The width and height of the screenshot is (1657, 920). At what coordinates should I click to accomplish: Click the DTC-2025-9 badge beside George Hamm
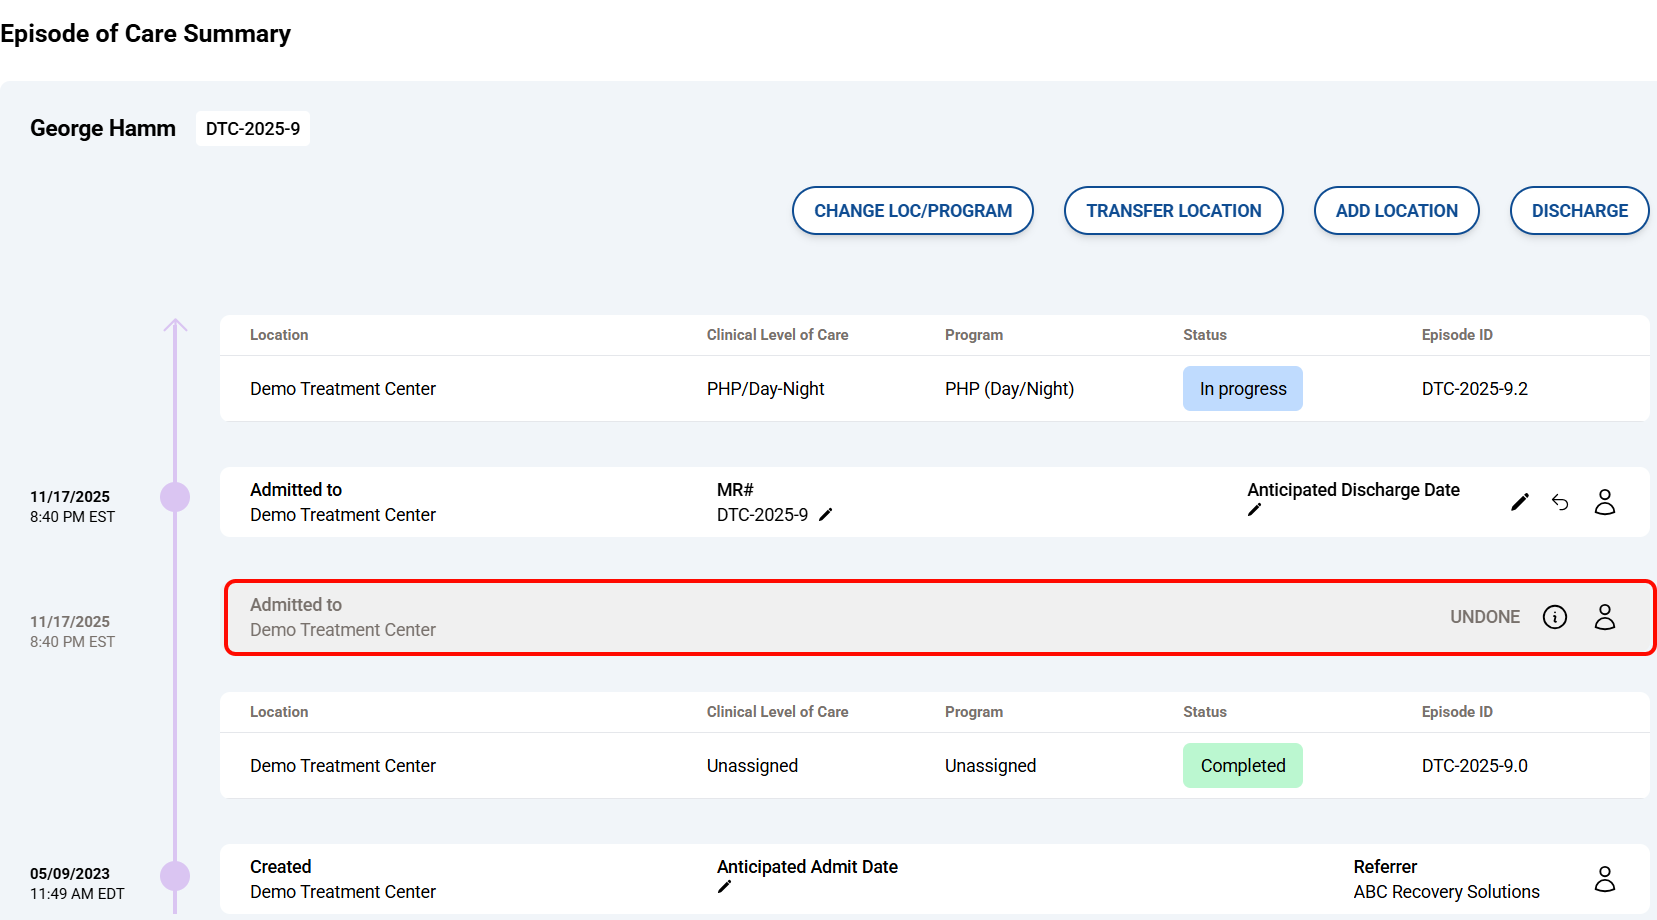point(253,129)
